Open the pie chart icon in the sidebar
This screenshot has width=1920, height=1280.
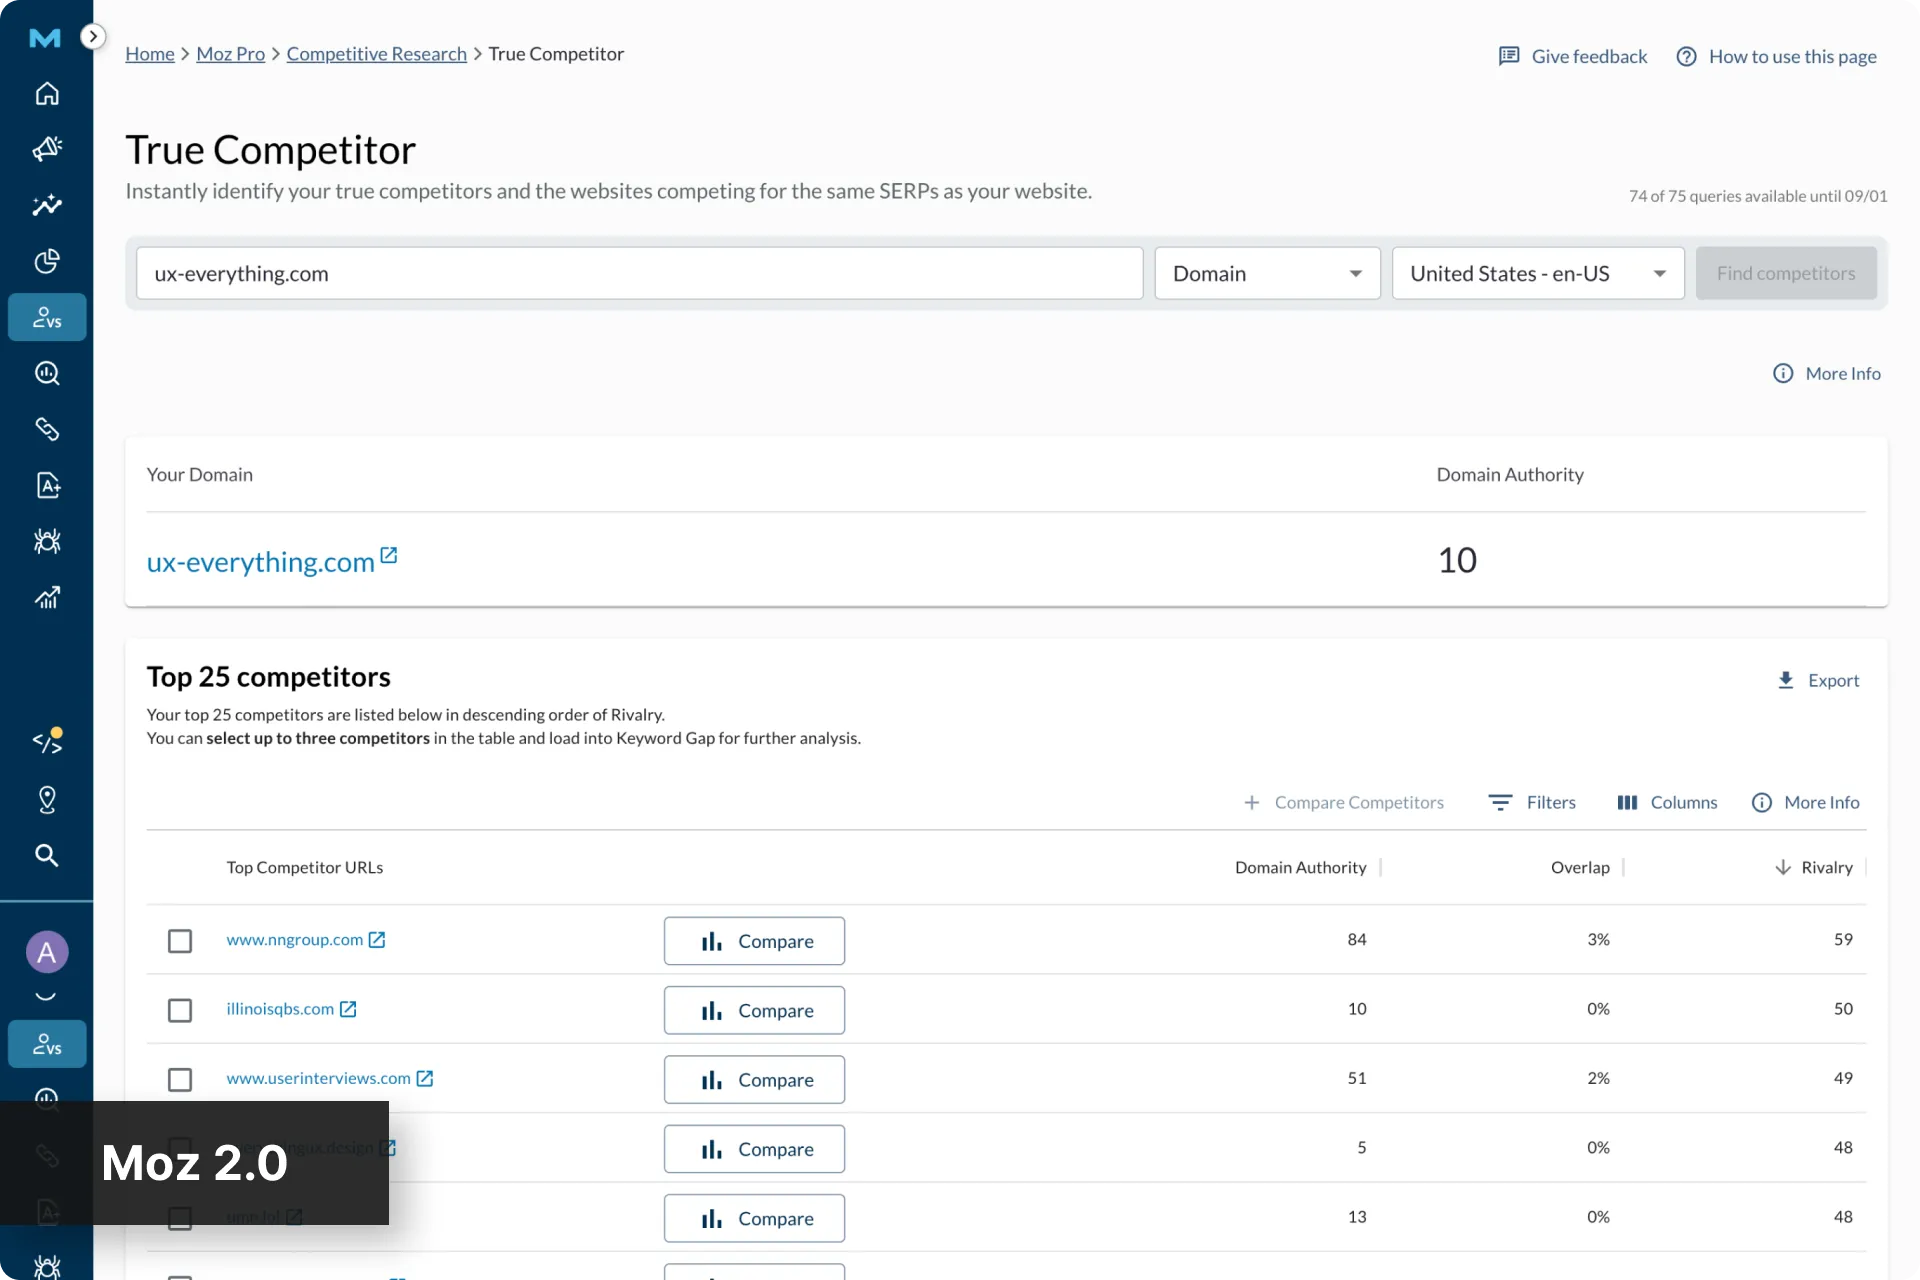(47, 261)
